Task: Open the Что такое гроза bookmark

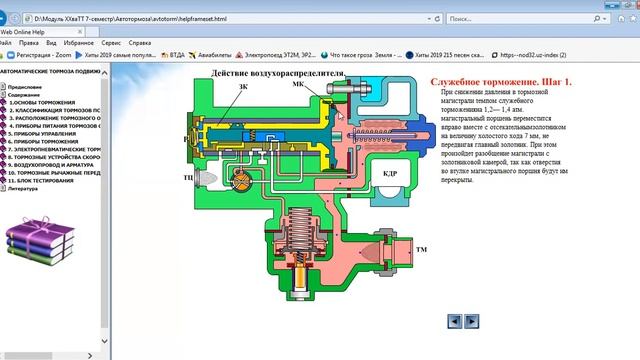Action: pyautogui.click(x=361, y=55)
